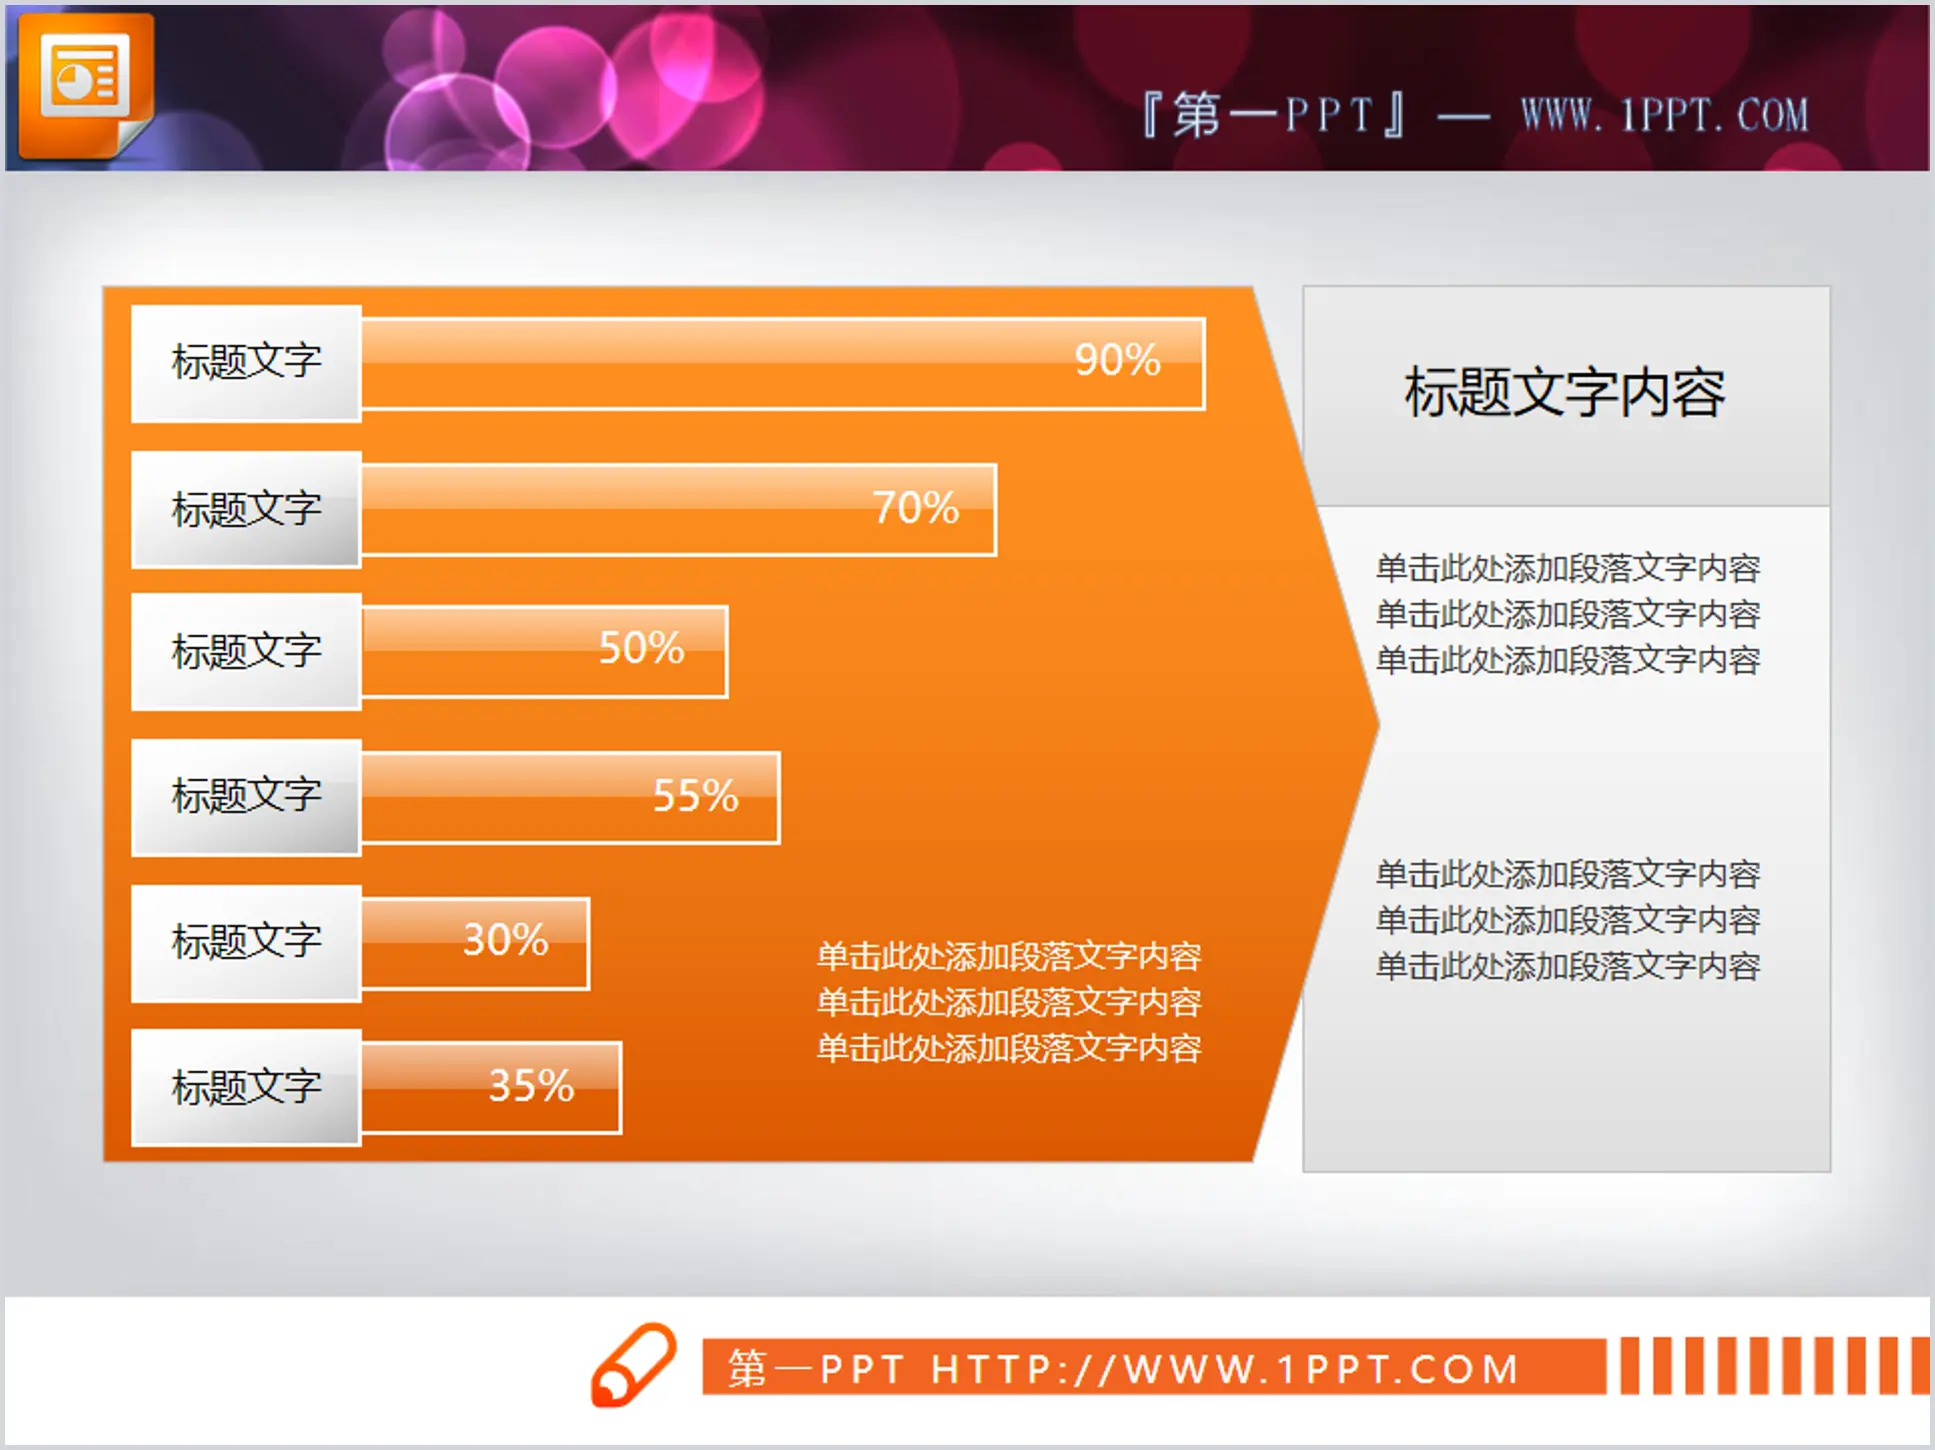This screenshot has width=1935, height=1450.
Task: Click the 标题文字 label beside the 55% bar
Action: click(246, 798)
